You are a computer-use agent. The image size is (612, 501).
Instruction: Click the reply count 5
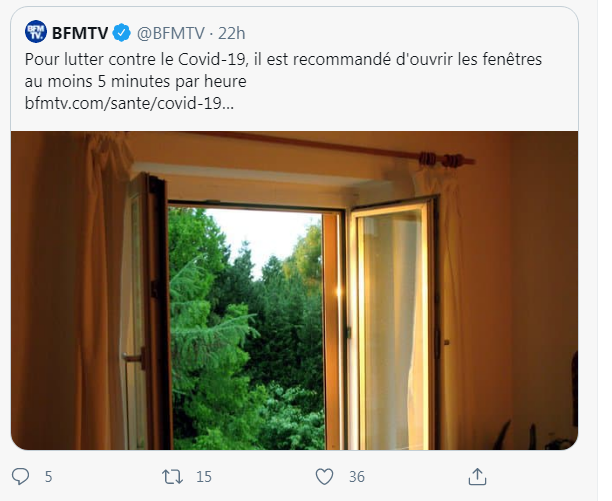[x=48, y=477]
